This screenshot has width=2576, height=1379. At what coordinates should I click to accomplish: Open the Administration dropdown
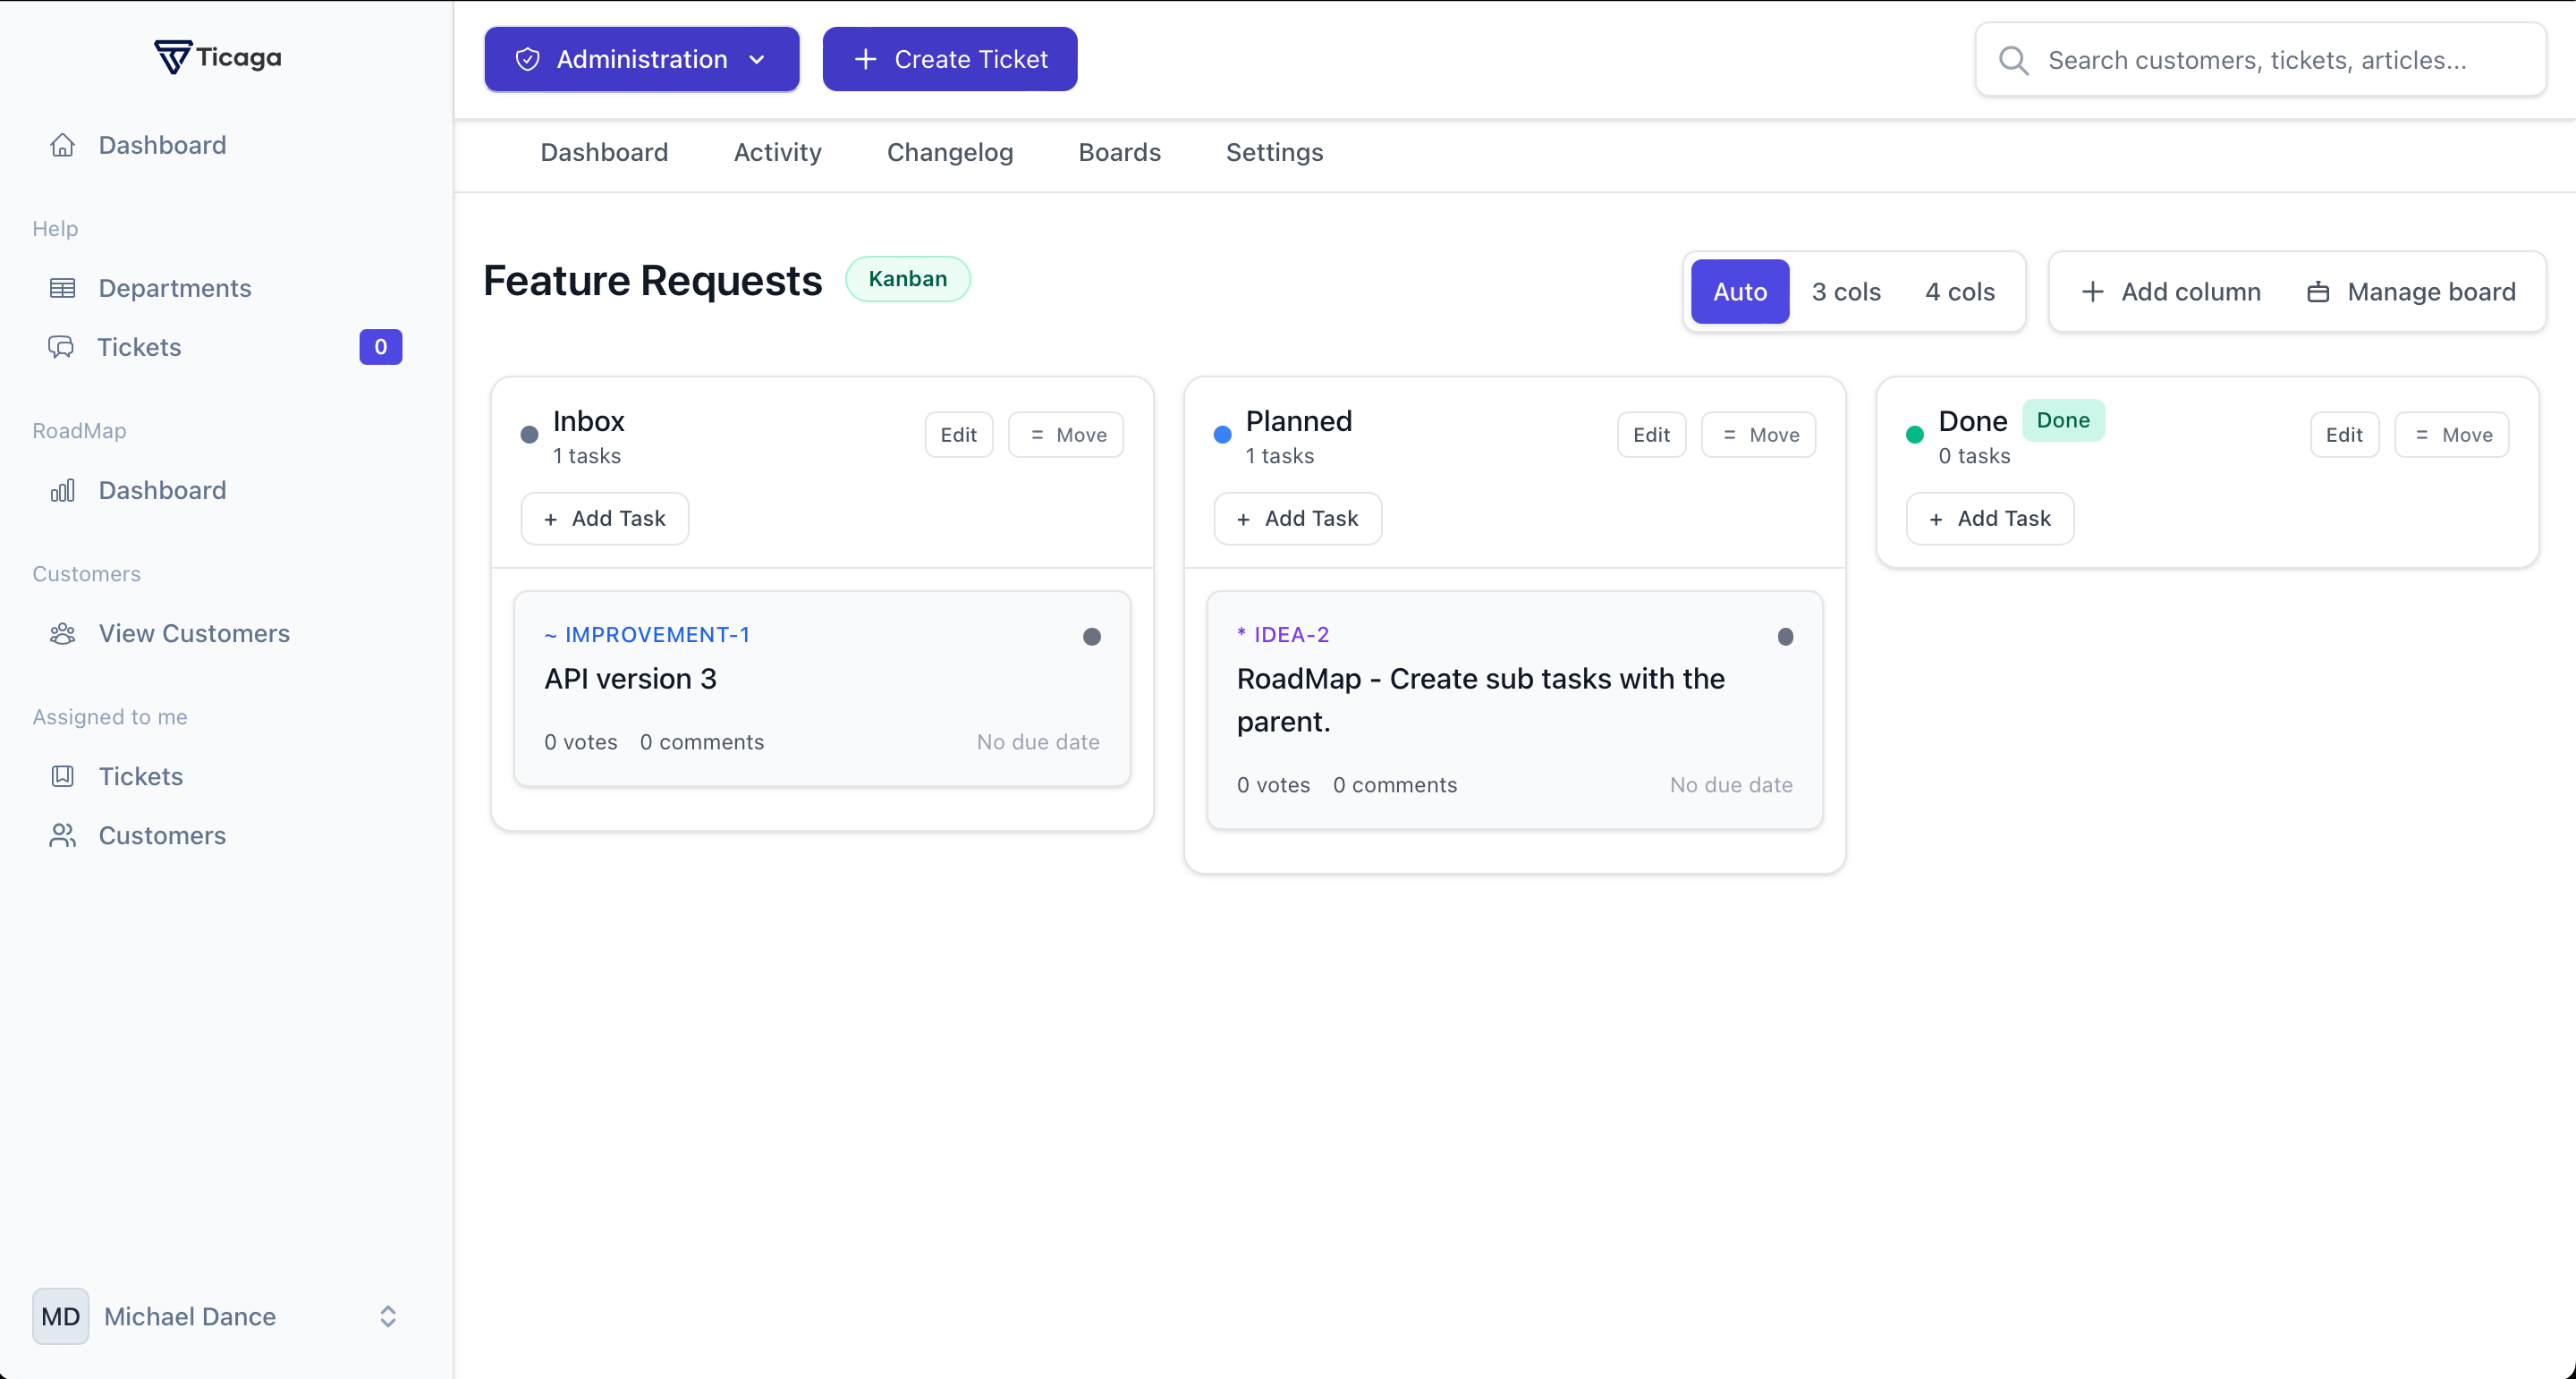pos(641,59)
